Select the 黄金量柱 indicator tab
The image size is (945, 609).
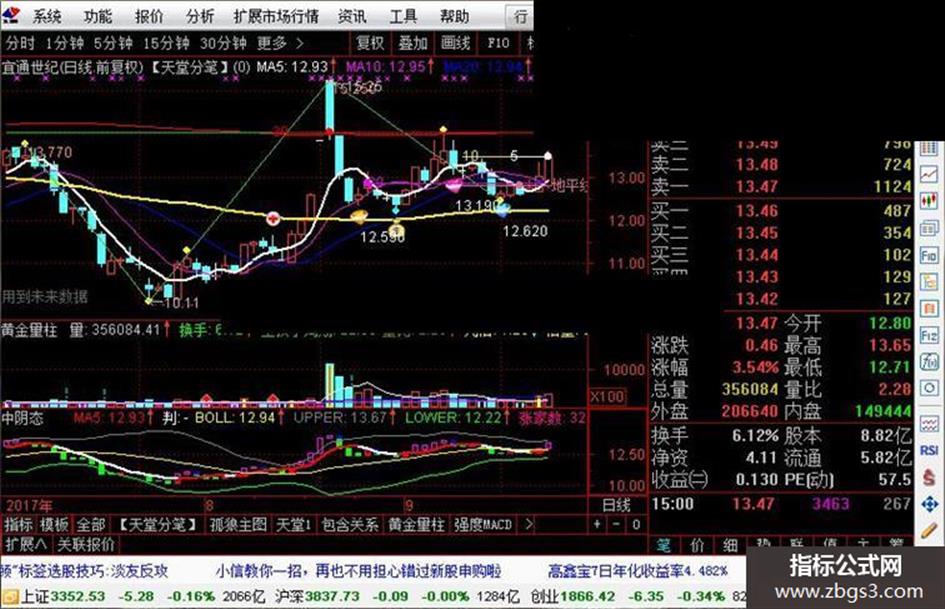[x=416, y=525]
